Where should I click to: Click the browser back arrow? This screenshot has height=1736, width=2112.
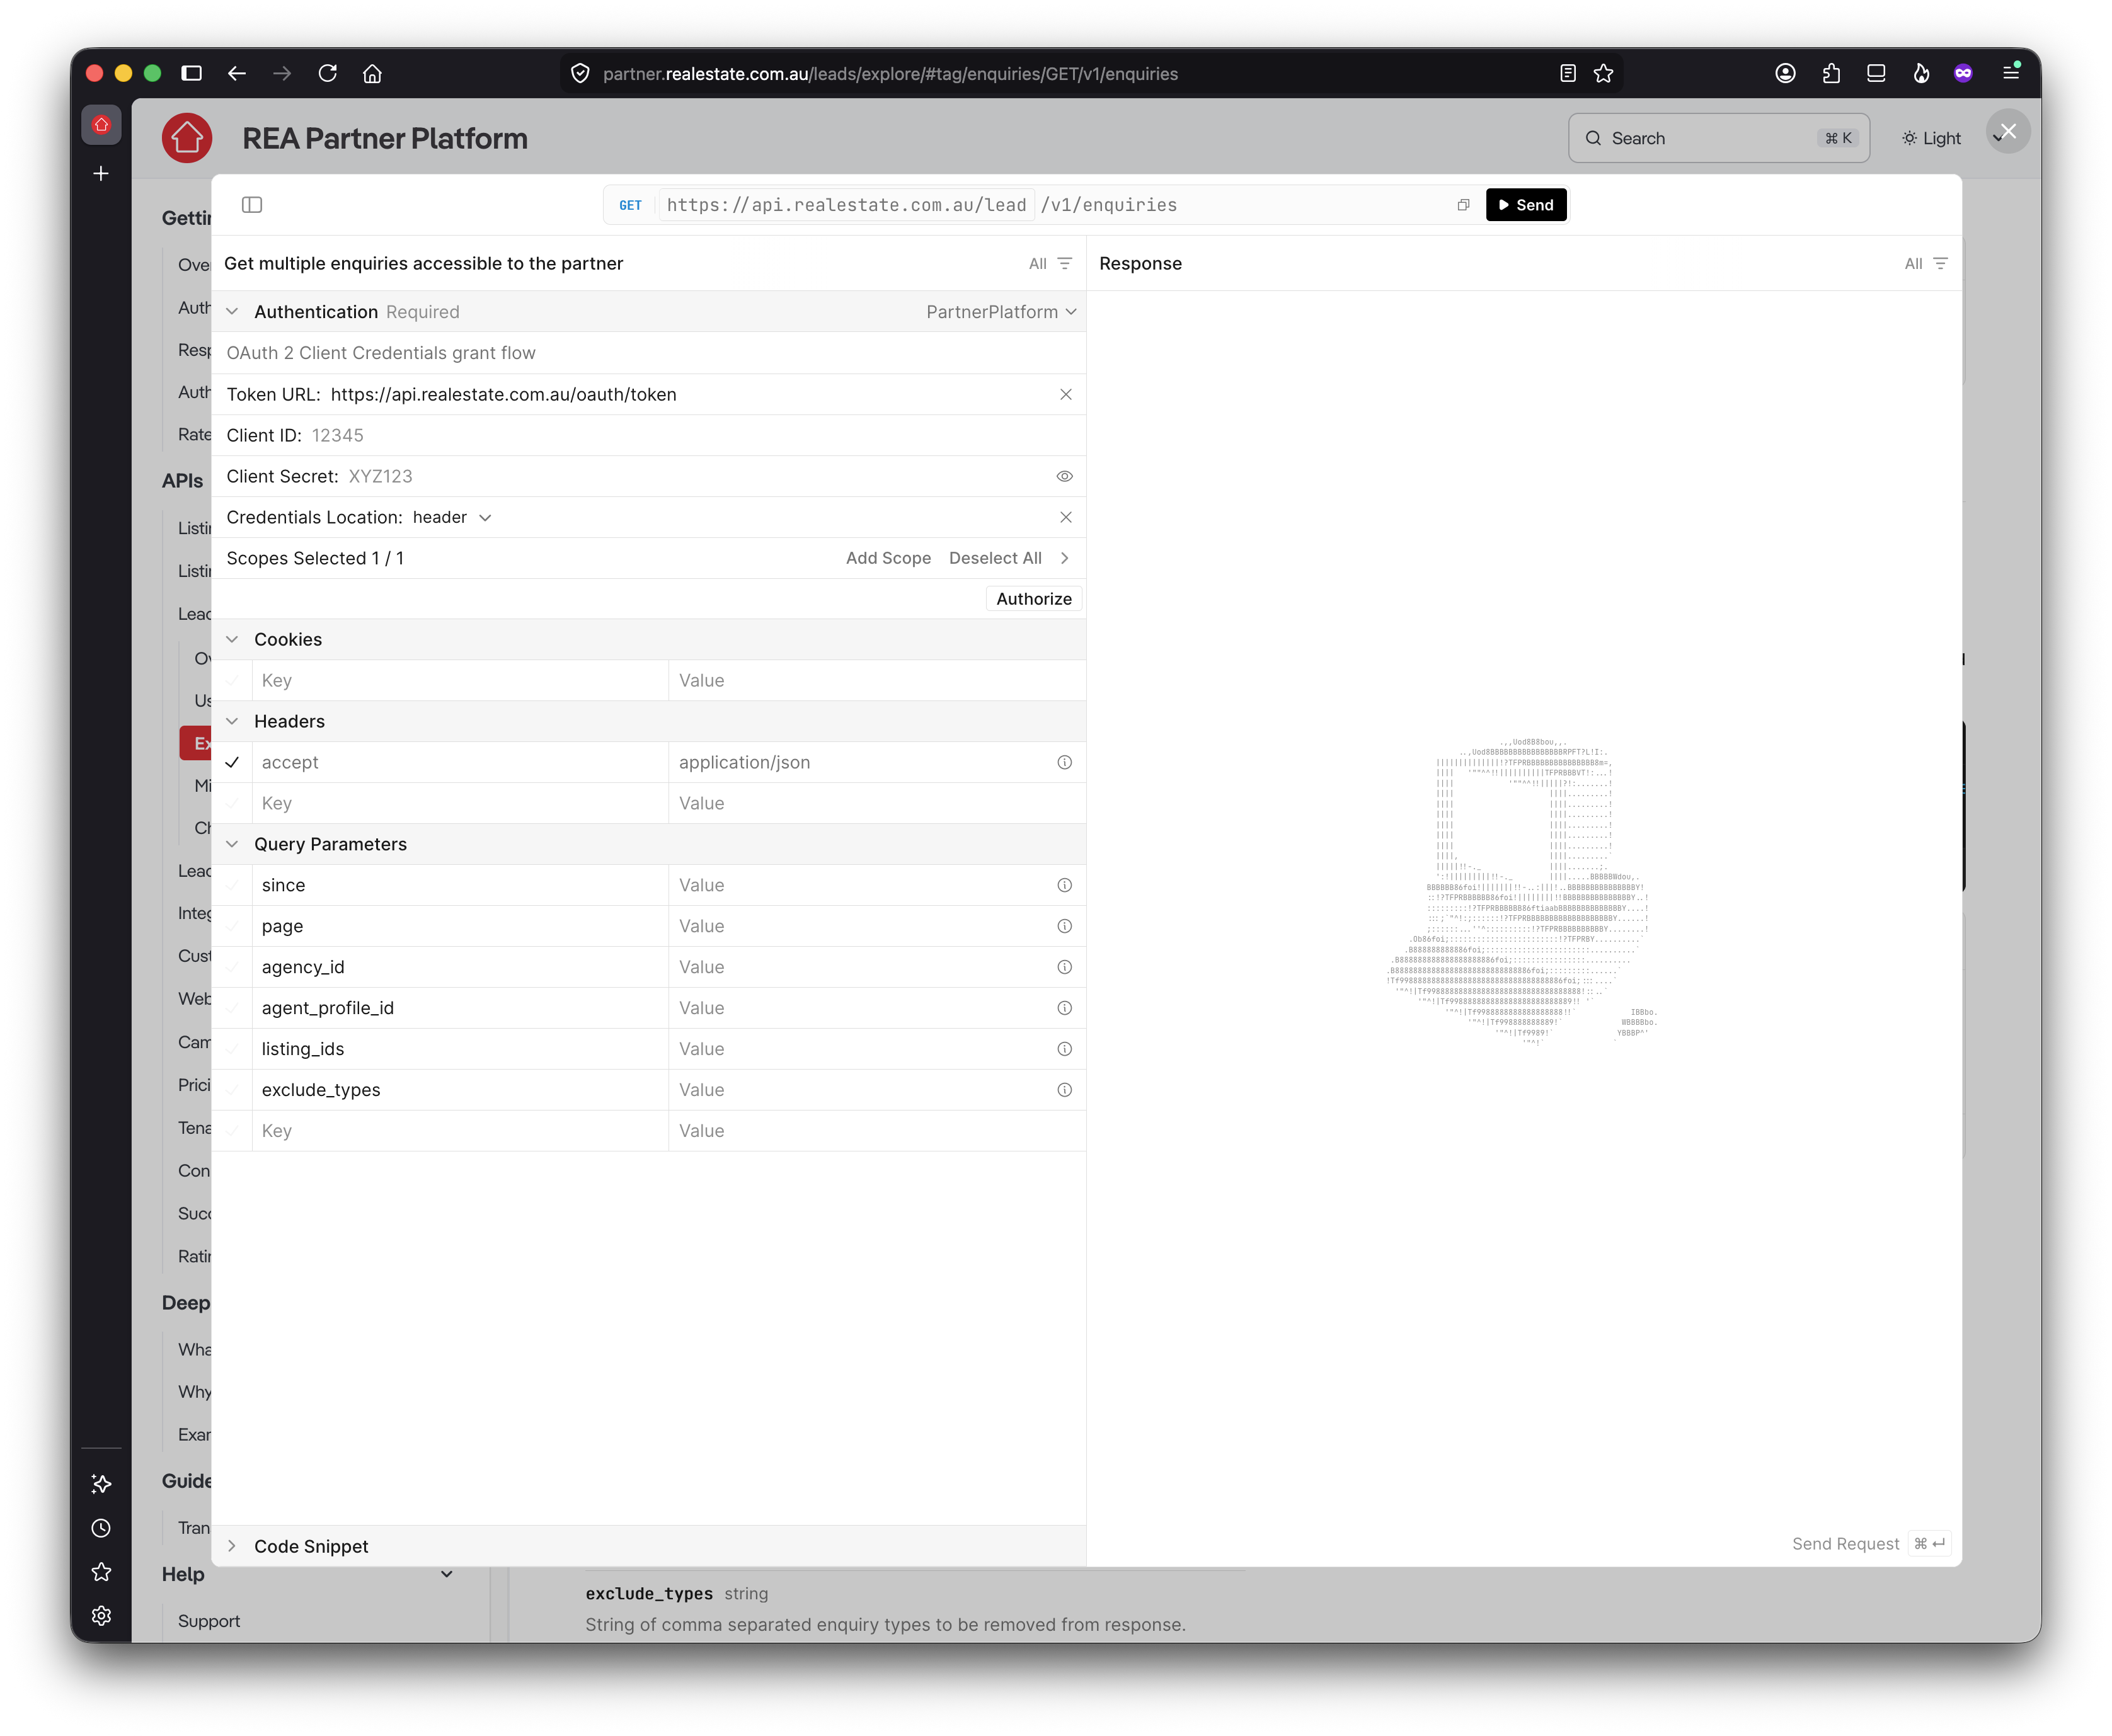click(x=237, y=73)
